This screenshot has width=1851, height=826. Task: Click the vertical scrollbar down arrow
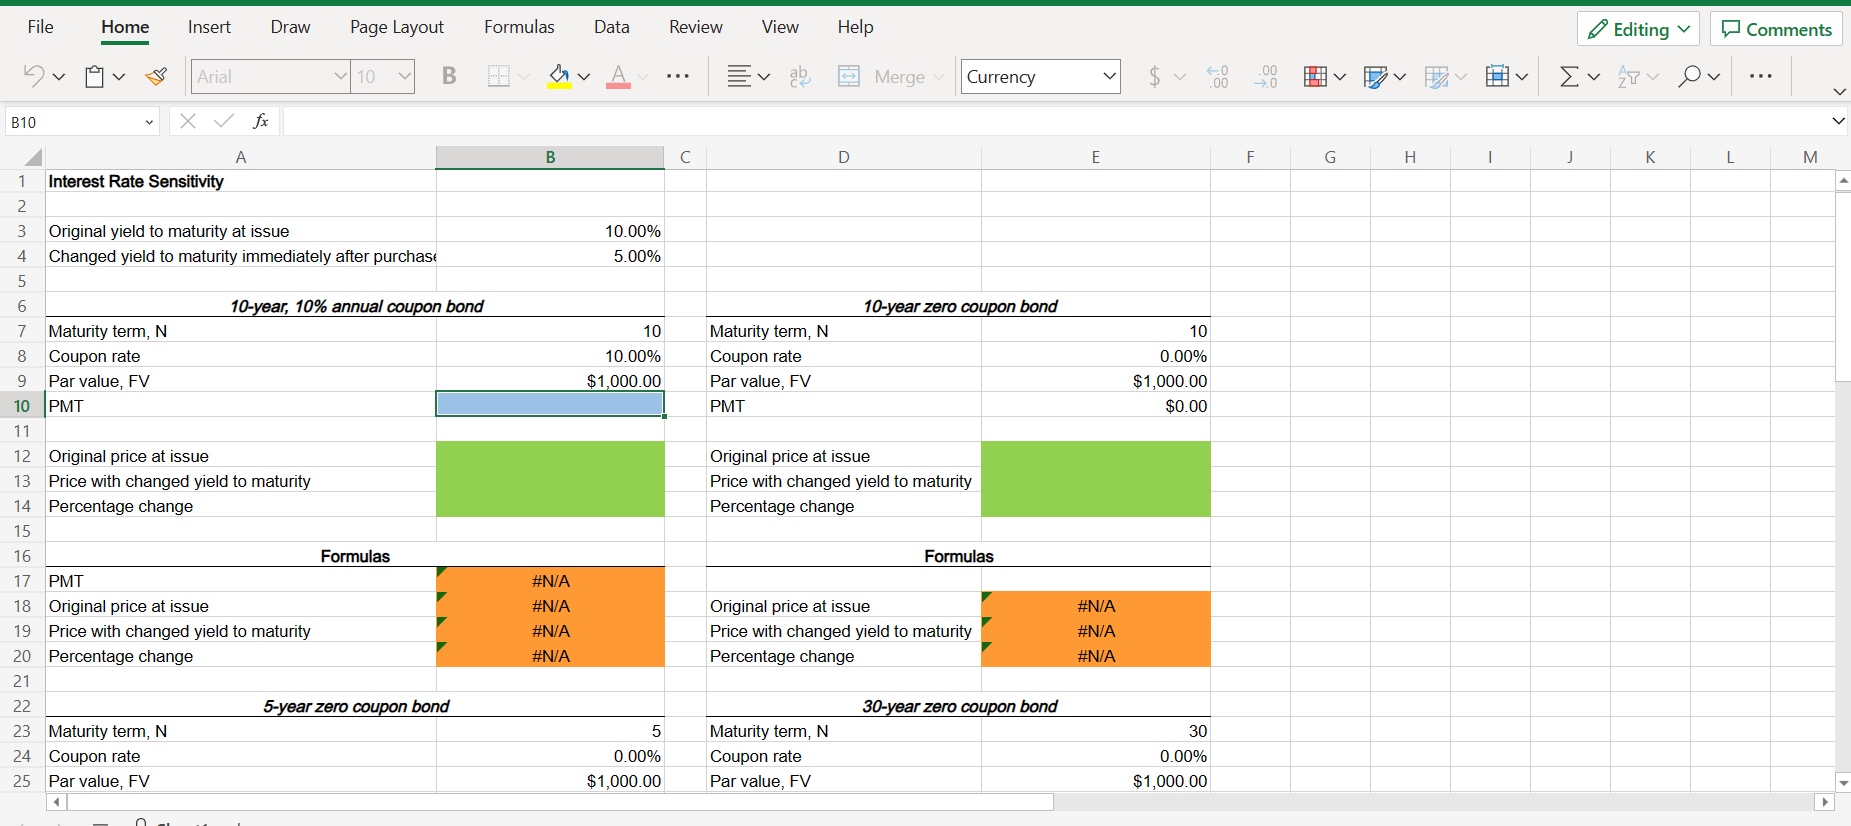pos(1843,782)
